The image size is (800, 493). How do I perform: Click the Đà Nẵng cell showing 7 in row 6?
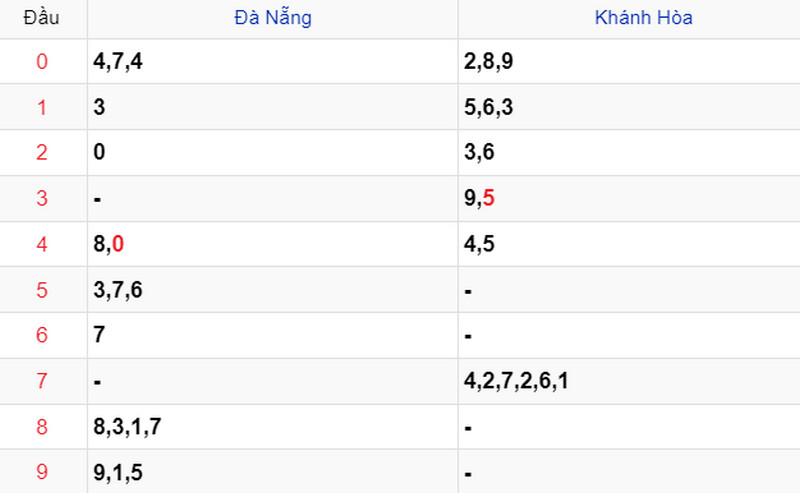point(273,335)
